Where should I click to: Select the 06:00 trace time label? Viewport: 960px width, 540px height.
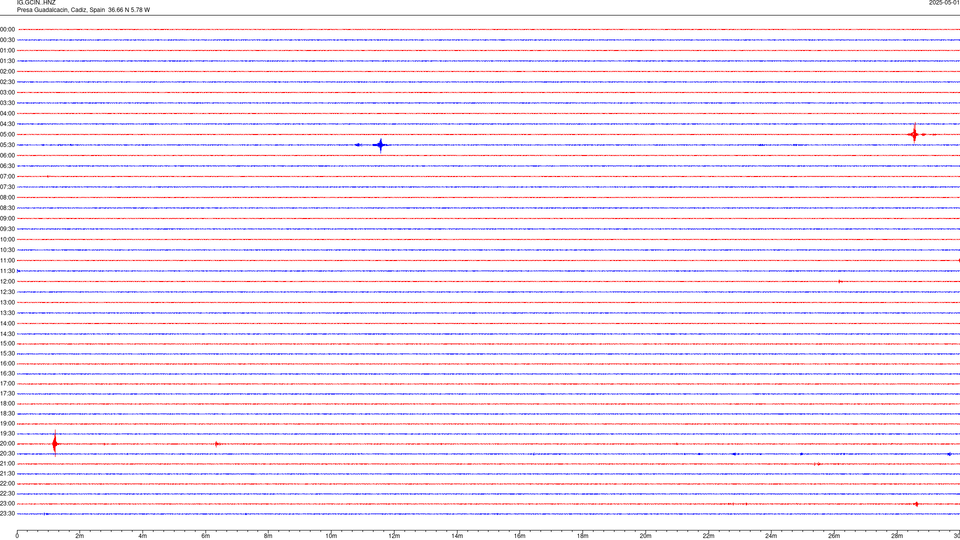click(x=7, y=156)
